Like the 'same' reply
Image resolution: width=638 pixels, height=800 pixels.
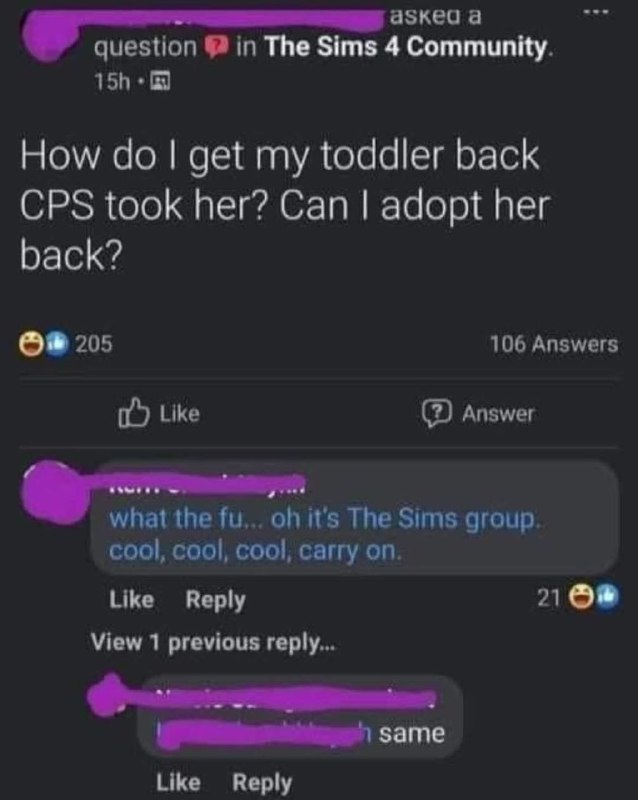coord(178,782)
